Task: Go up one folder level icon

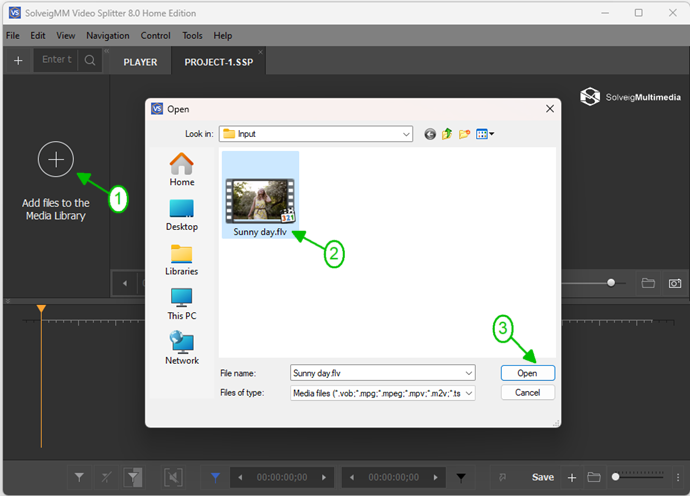Action: click(447, 134)
